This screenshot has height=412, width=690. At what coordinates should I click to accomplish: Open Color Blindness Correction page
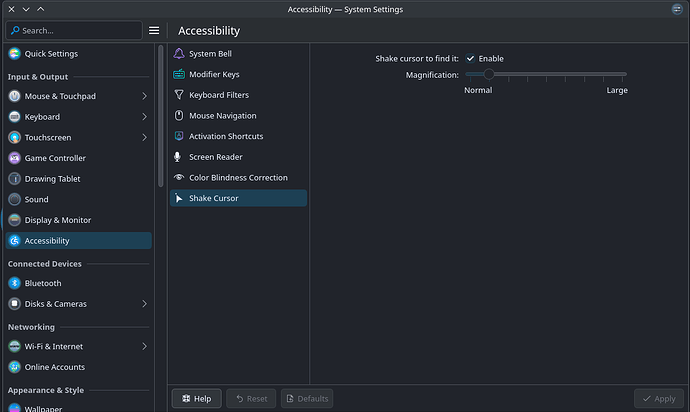coord(238,177)
